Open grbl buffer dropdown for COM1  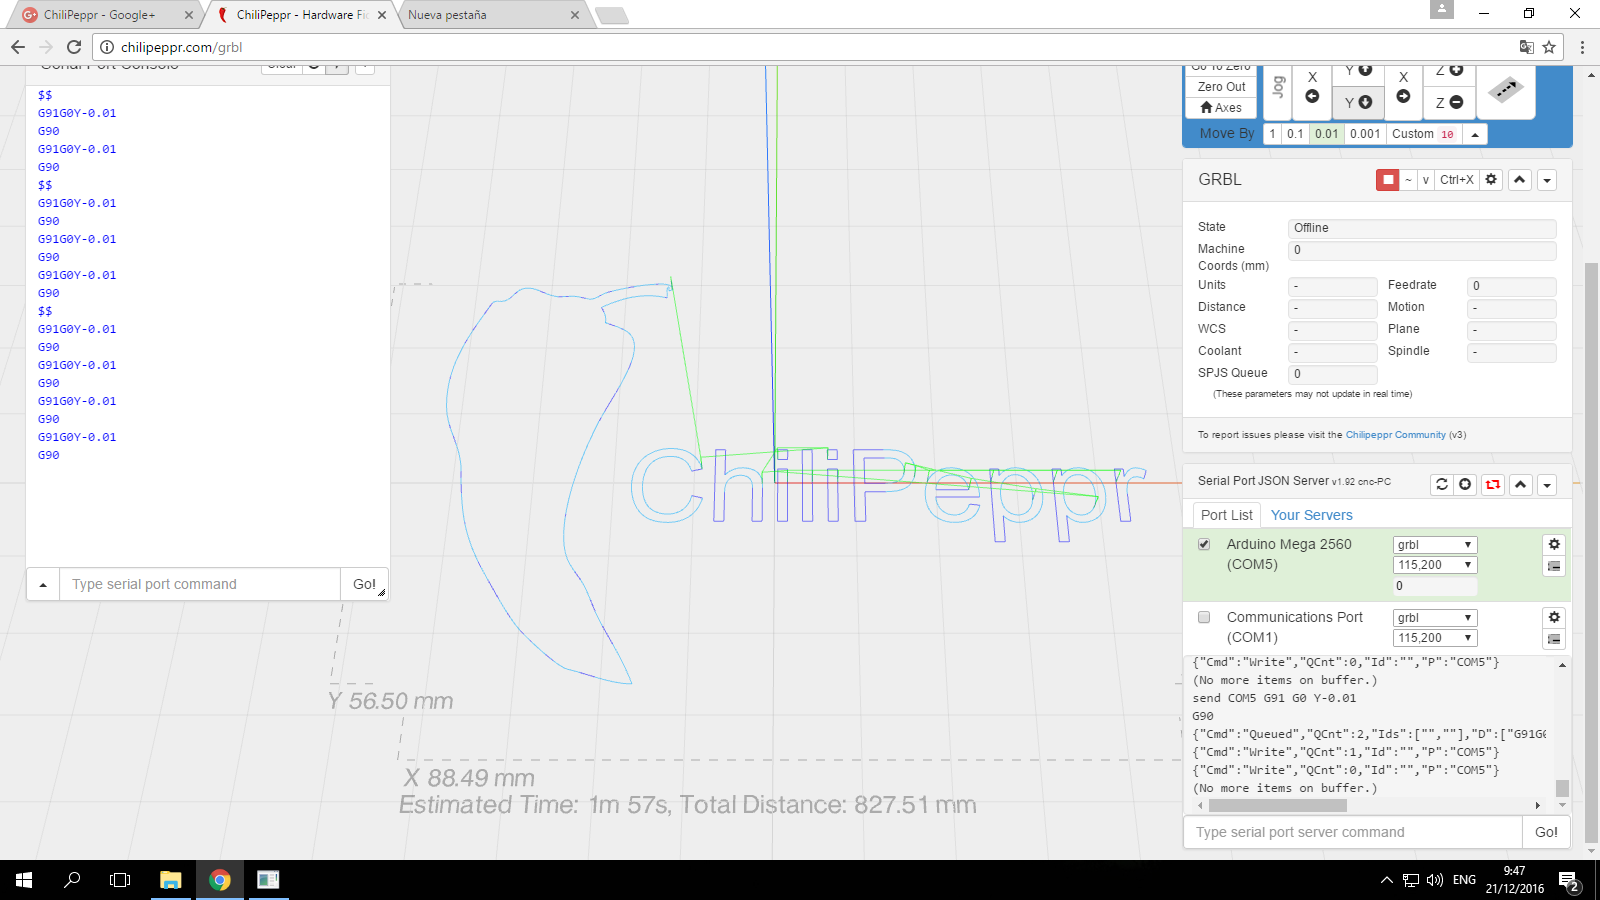[1434, 618]
